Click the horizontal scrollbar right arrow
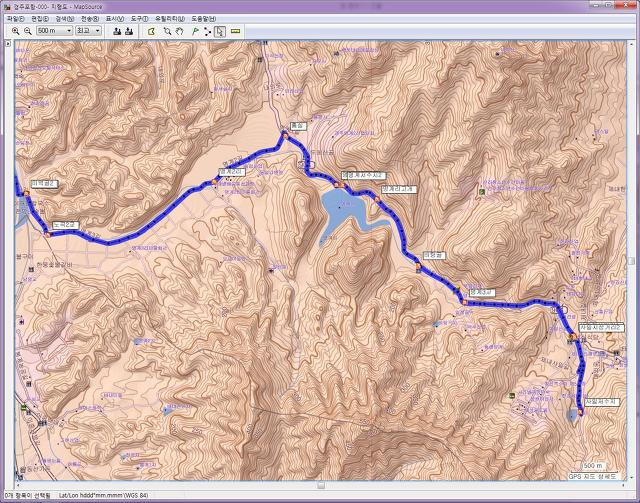The image size is (640, 503). [623, 485]
